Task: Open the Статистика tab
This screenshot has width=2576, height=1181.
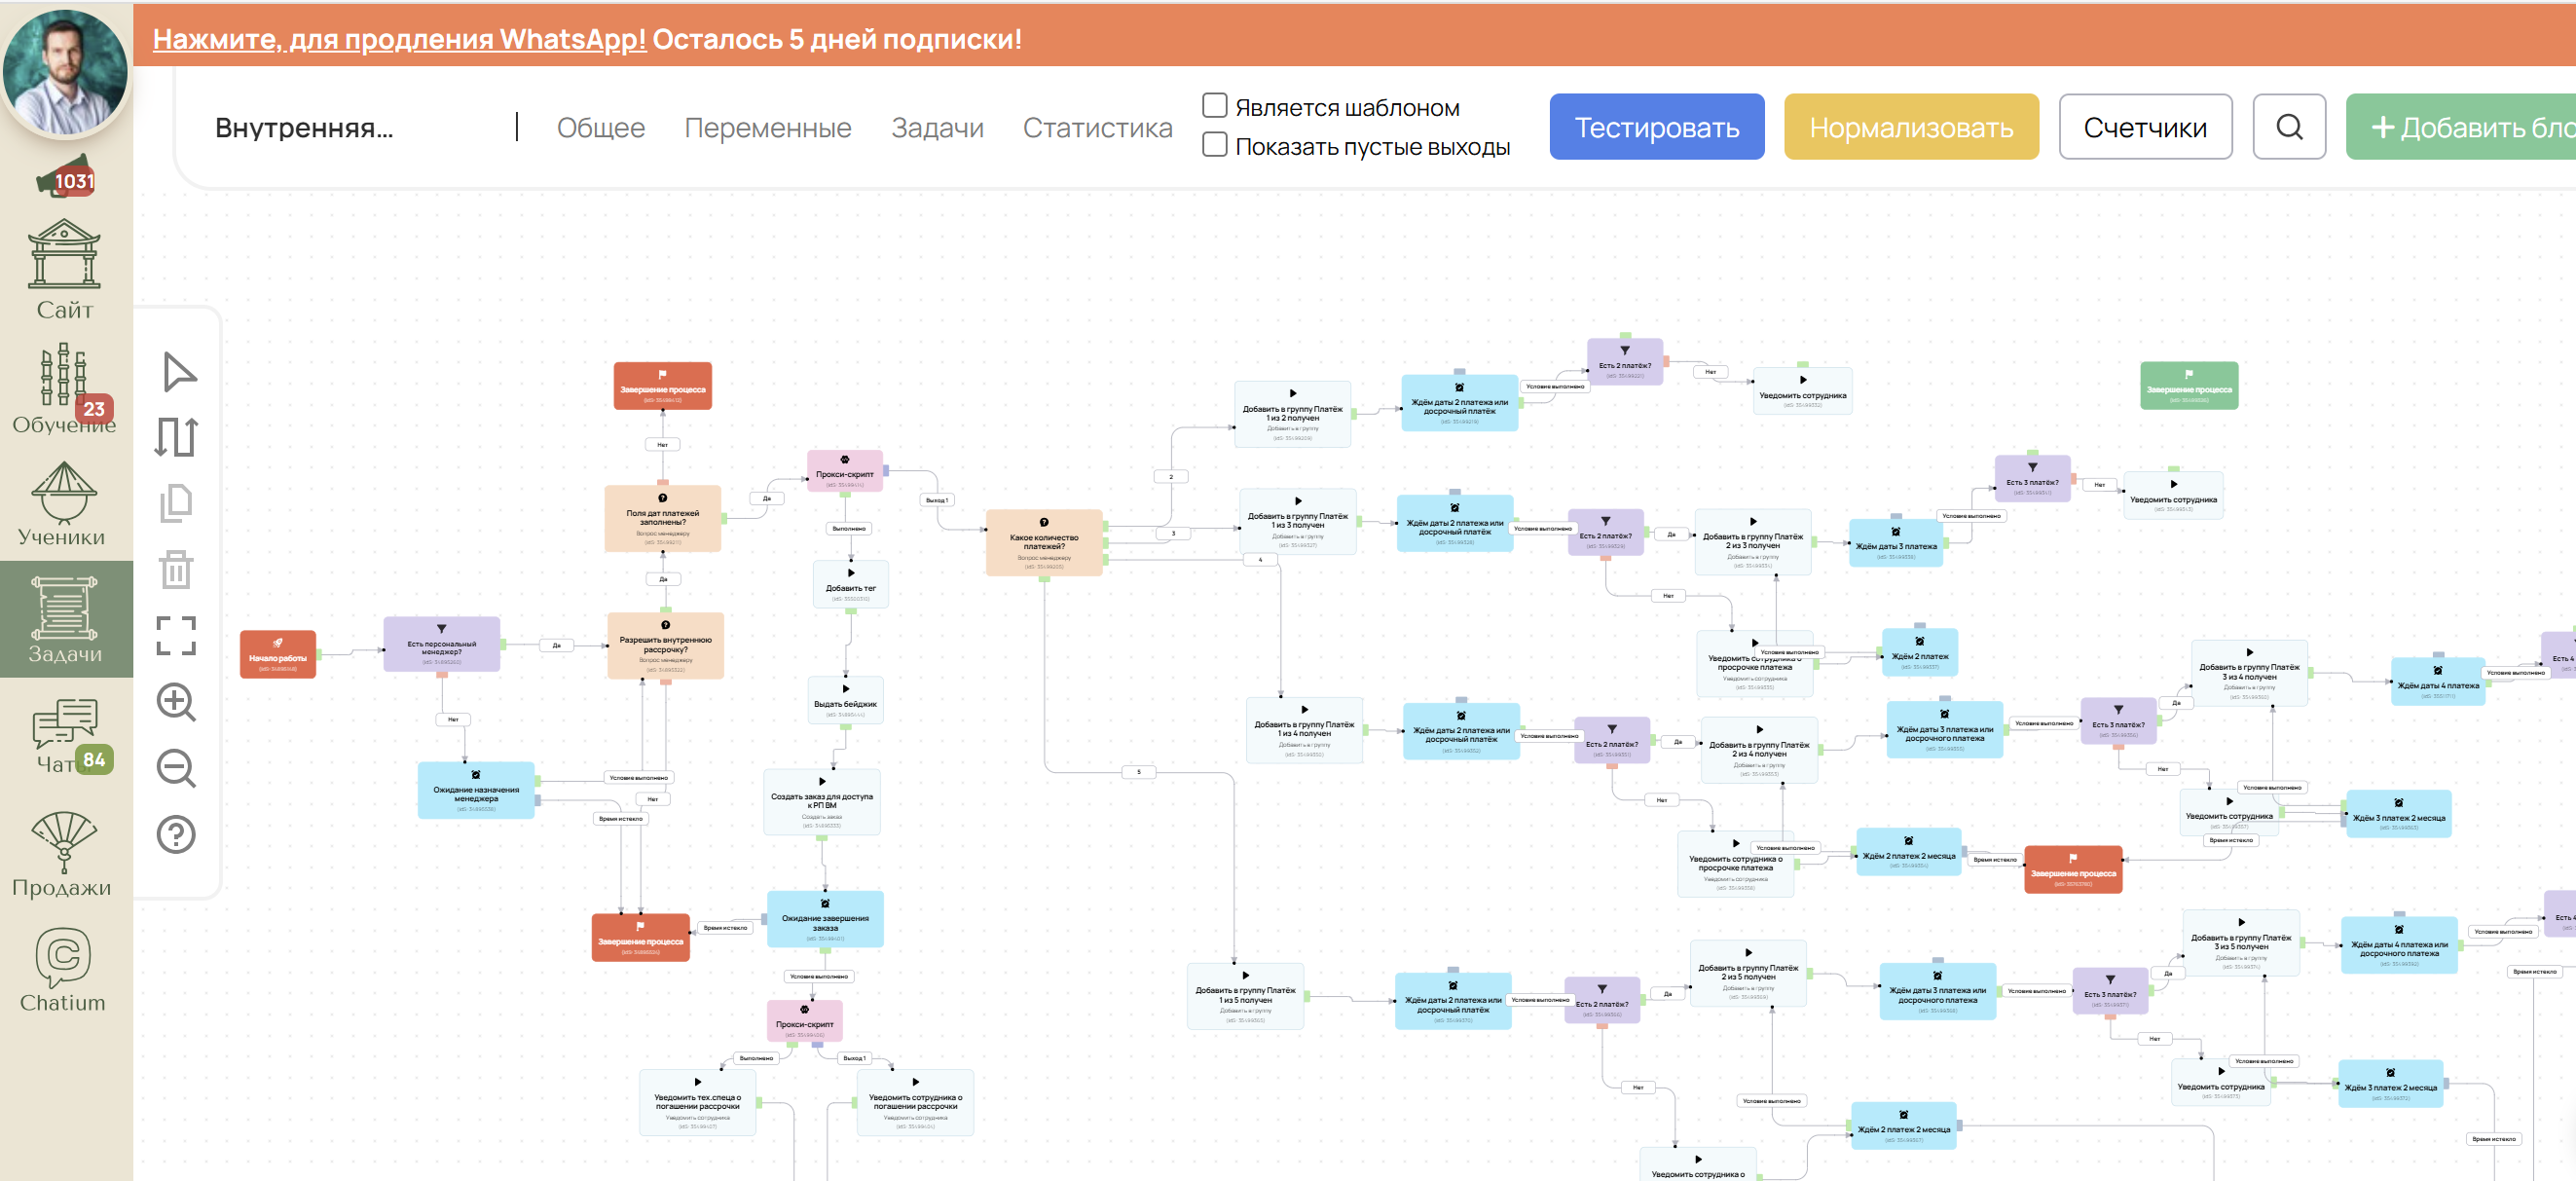Action: [x=1097, y=128]
